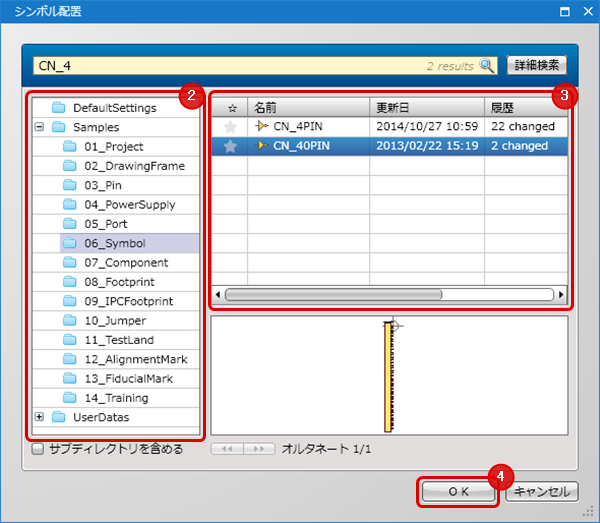Go to previous alternate symbol
This screenshot has width=600, height=523.
(x=227, y=449)
